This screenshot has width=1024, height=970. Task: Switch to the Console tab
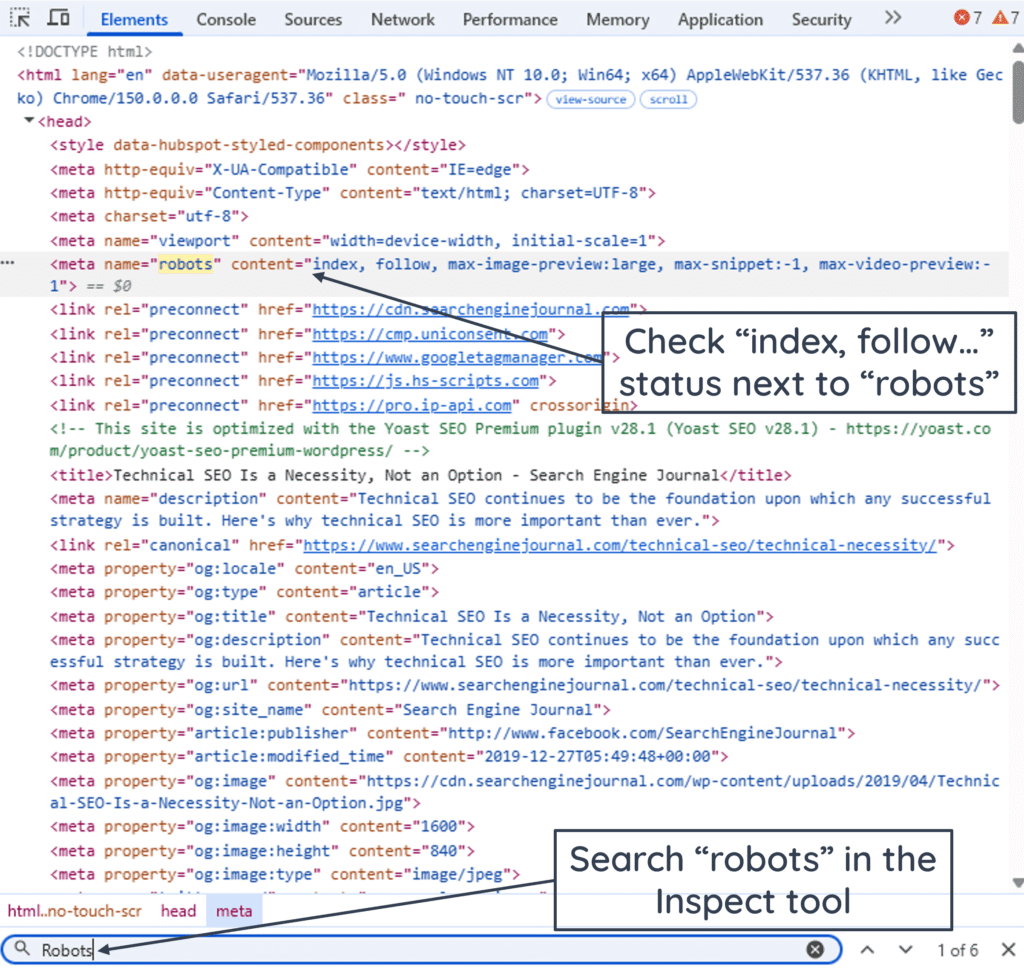[x=226, y=20]
